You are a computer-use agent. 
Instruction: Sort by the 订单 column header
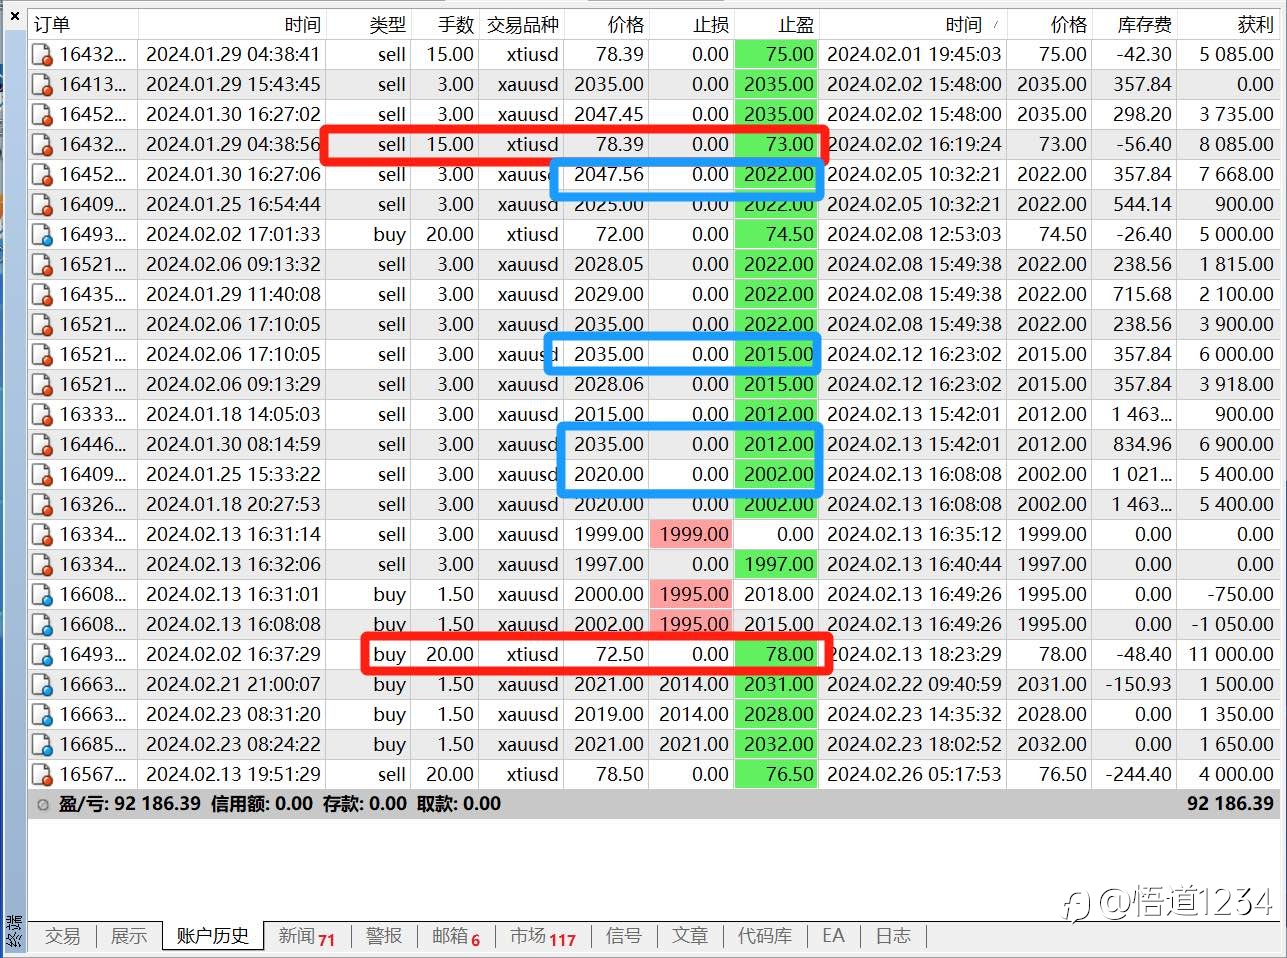pyautogui.click(x=83, y=25)
